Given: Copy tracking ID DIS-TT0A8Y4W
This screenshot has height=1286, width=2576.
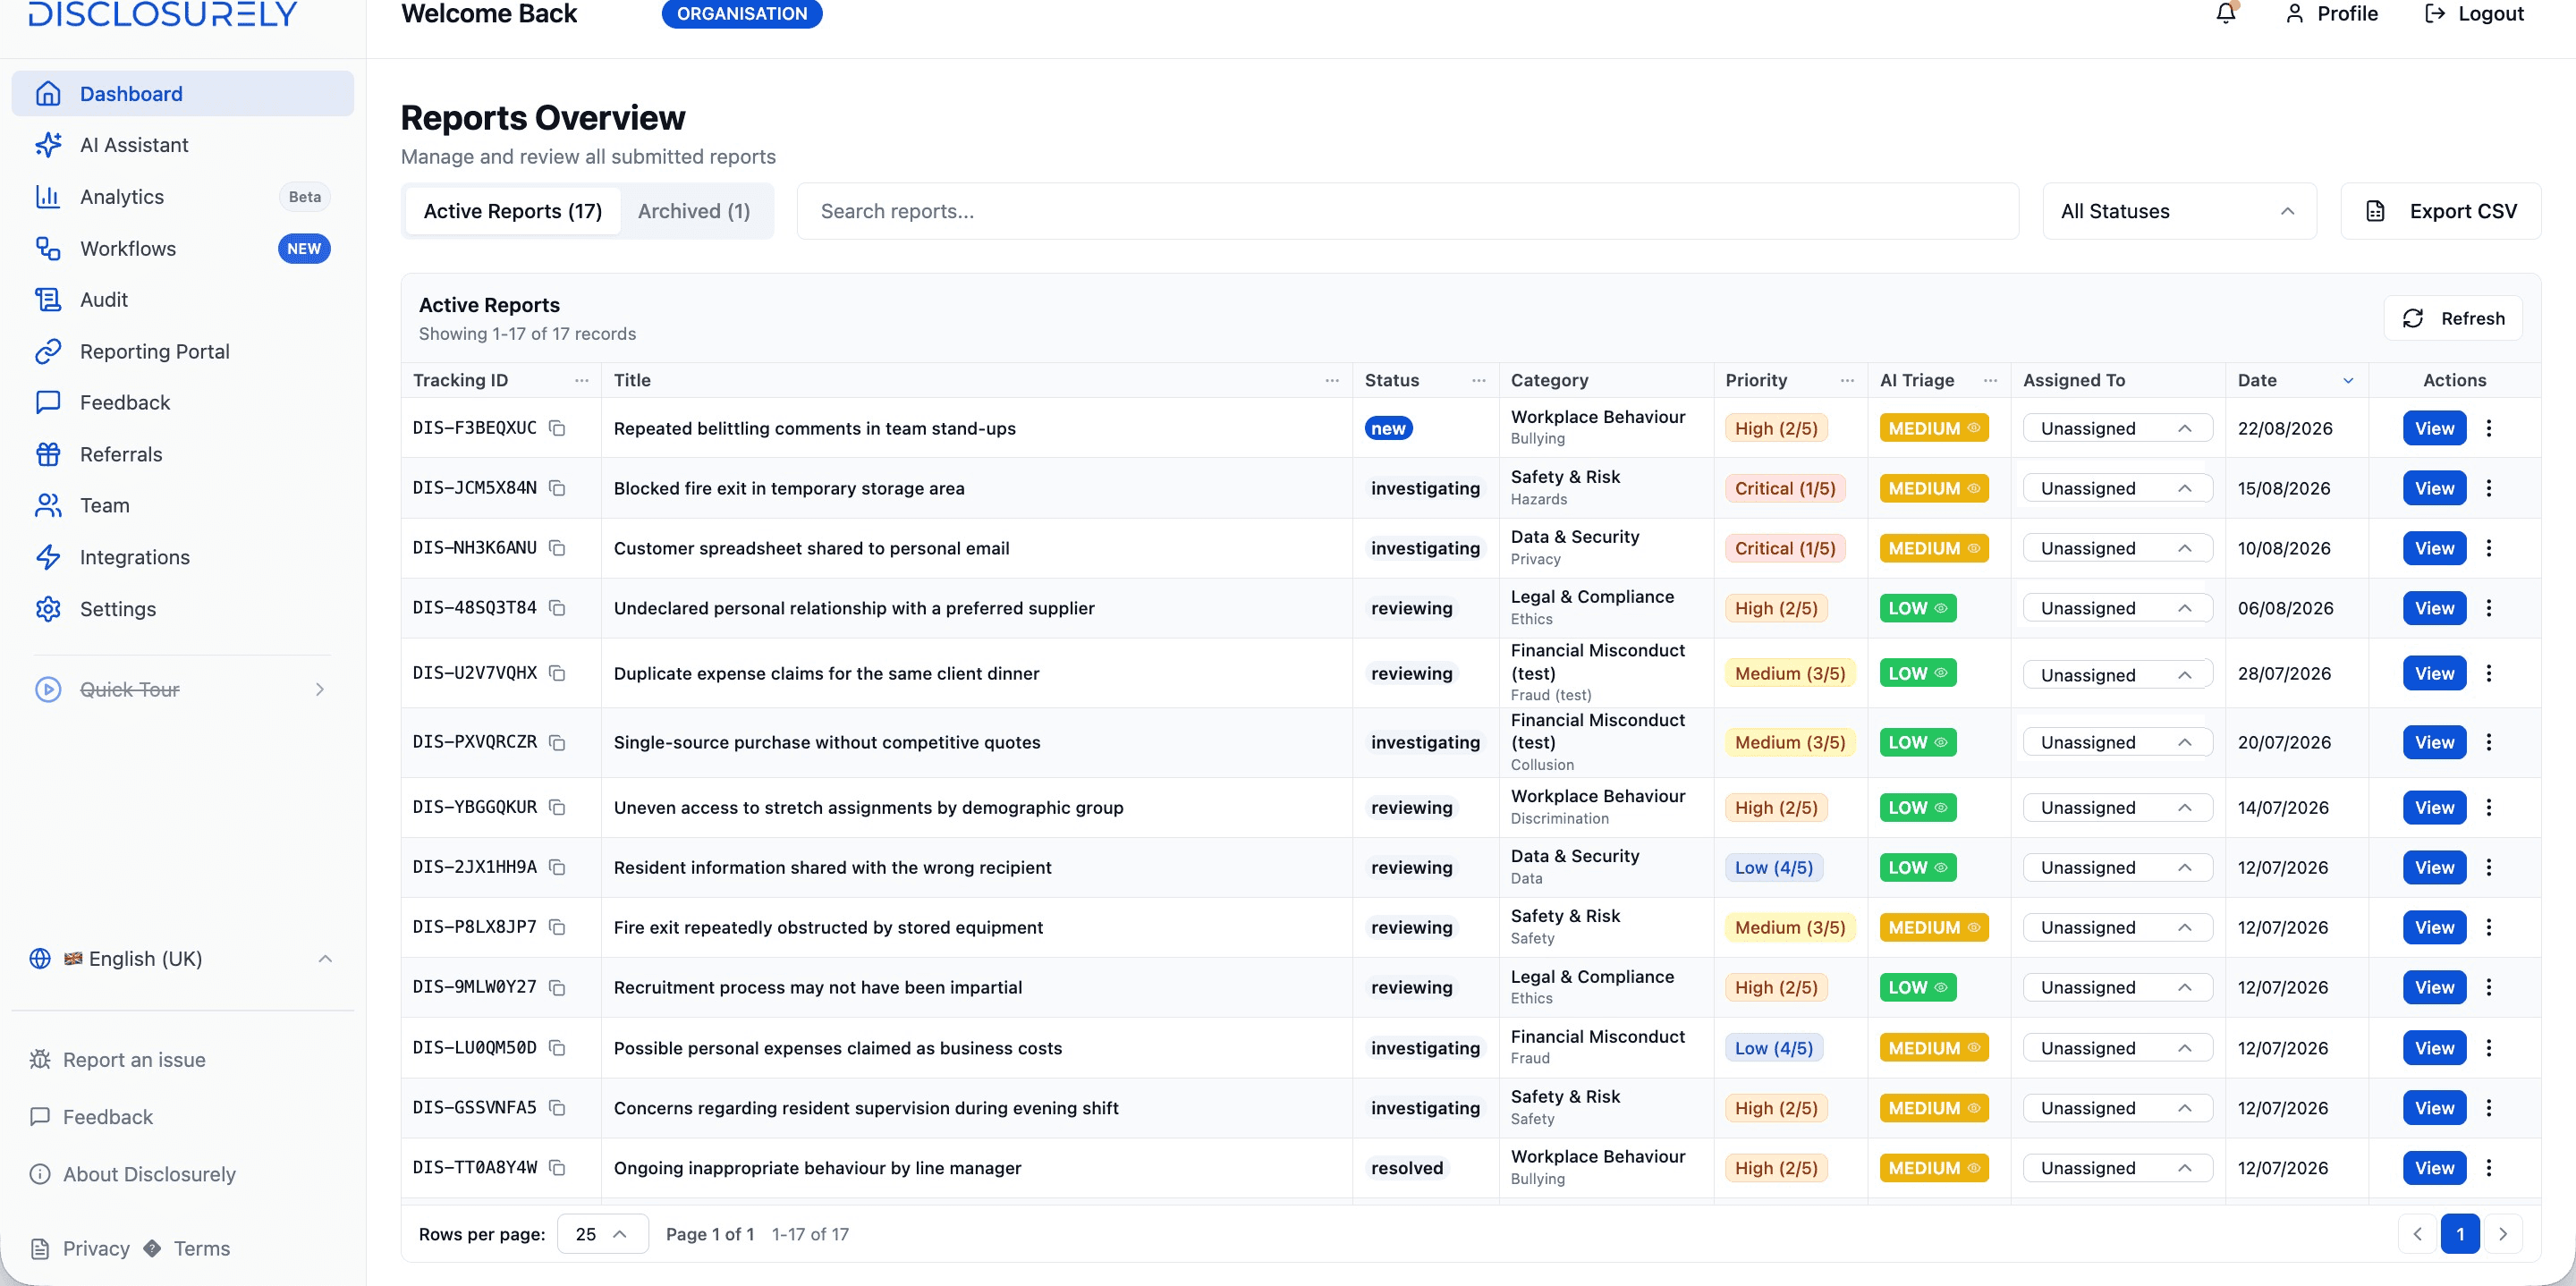Looking at the screenshot, I should [x=557, y=1168].
